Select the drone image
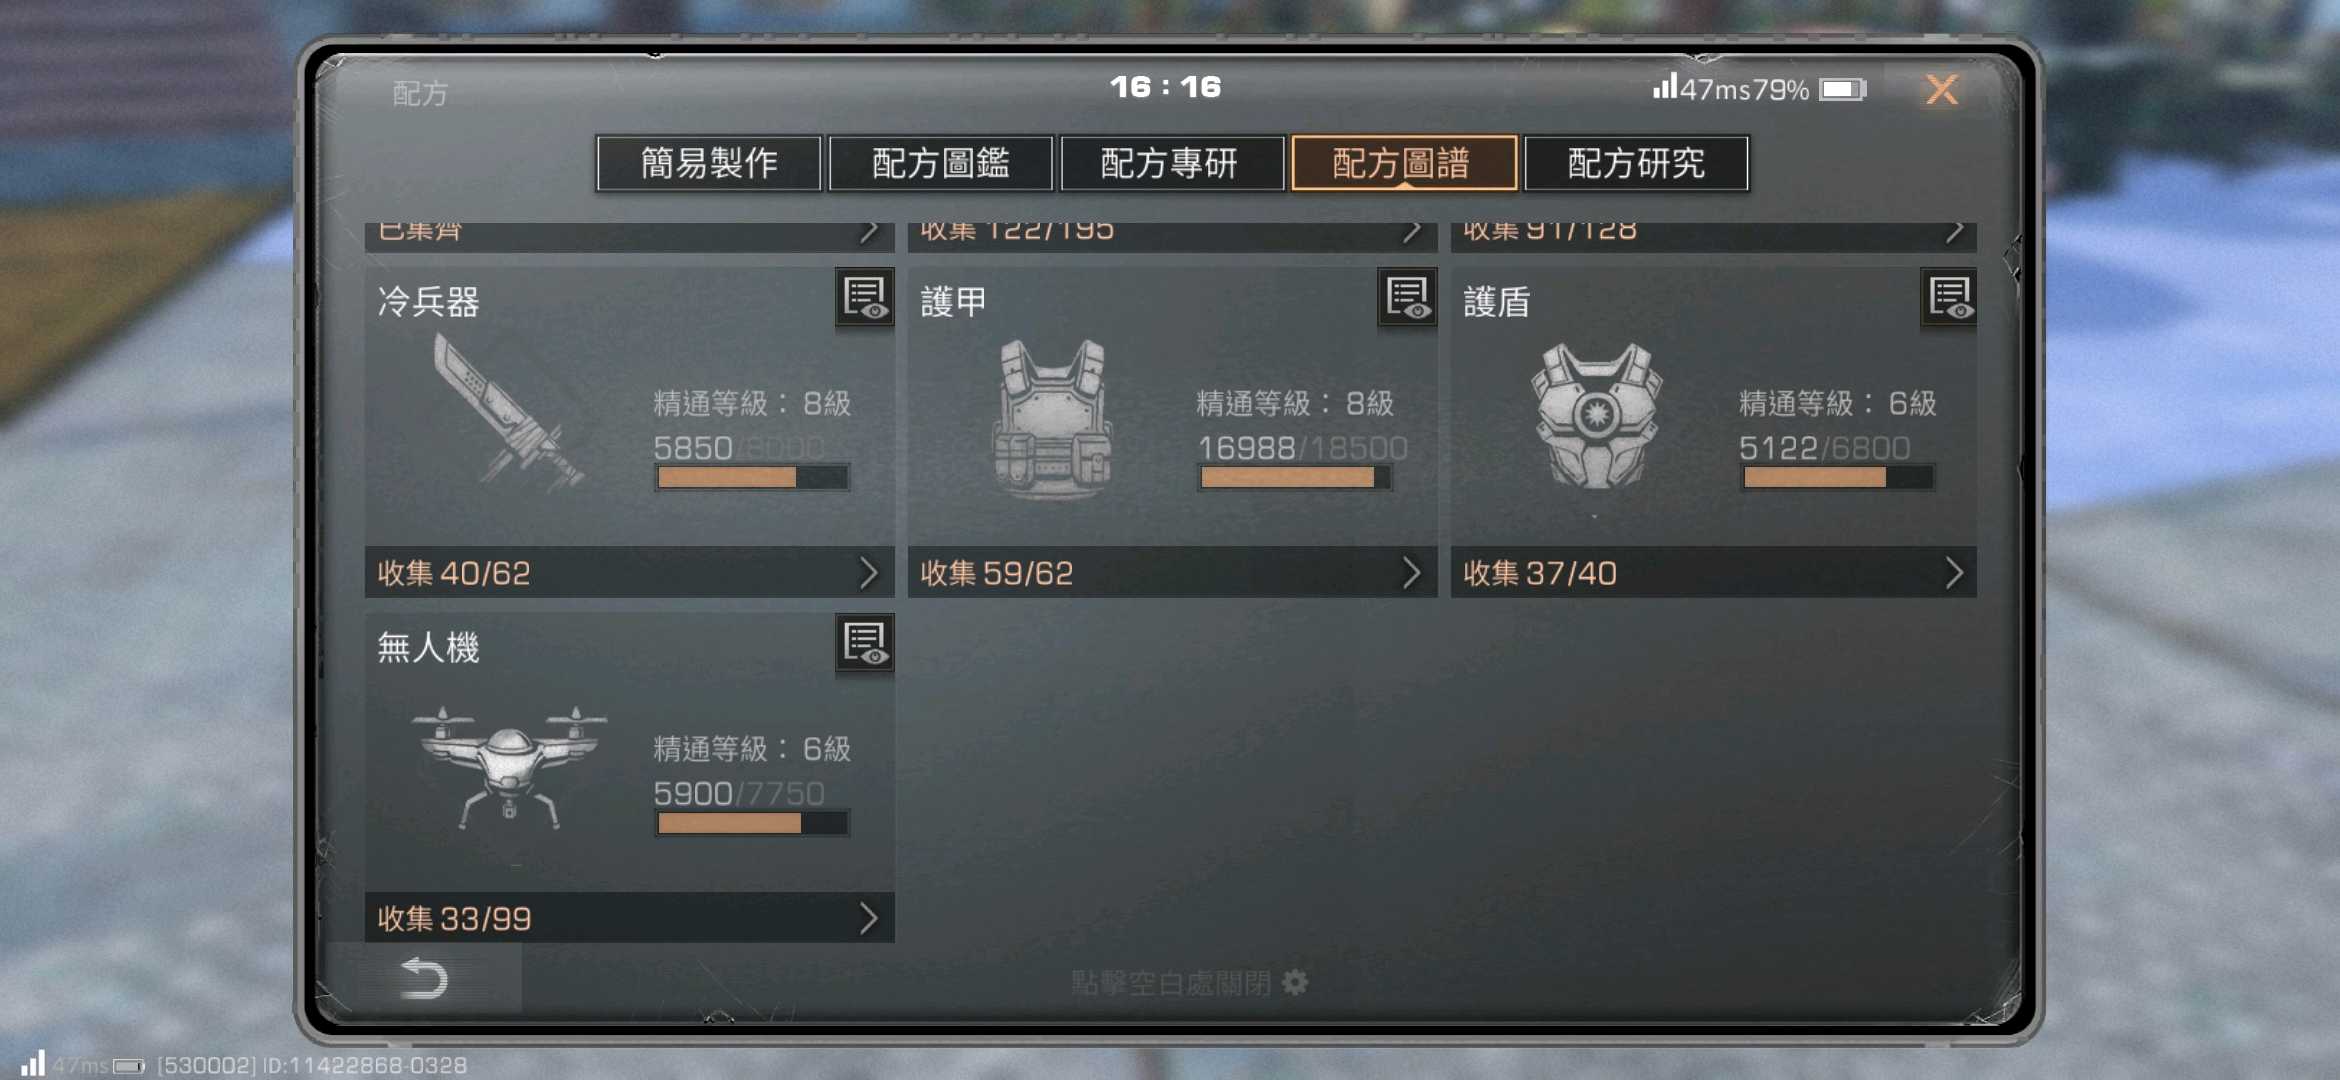This screenshot has height=1080, width=2340. point(509,767)
